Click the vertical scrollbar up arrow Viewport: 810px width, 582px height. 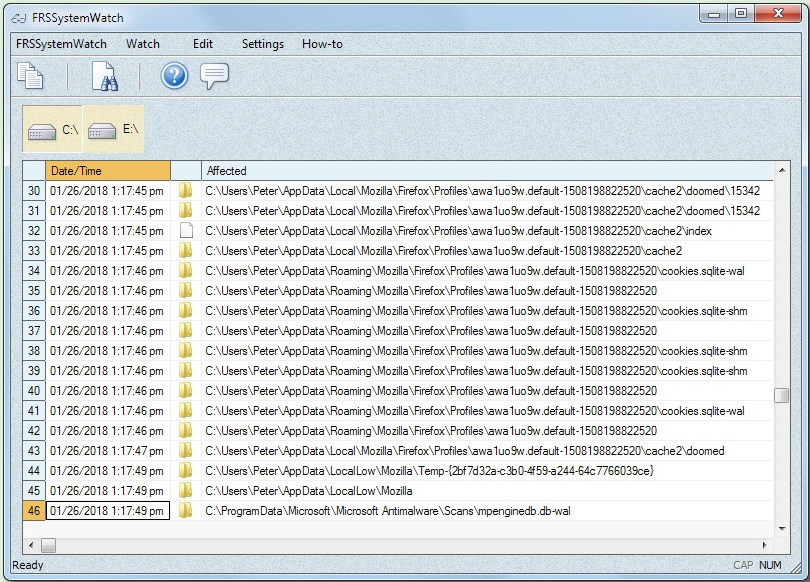(782, 170)
